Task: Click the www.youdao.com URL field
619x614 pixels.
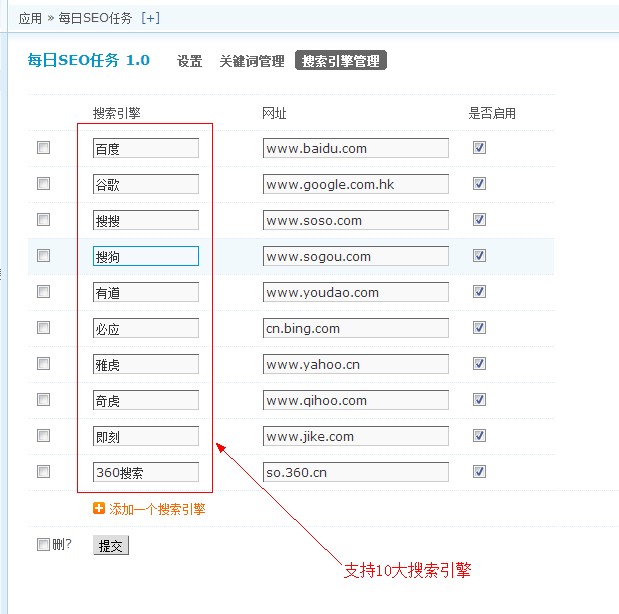Action: click(x=356, y=292)
